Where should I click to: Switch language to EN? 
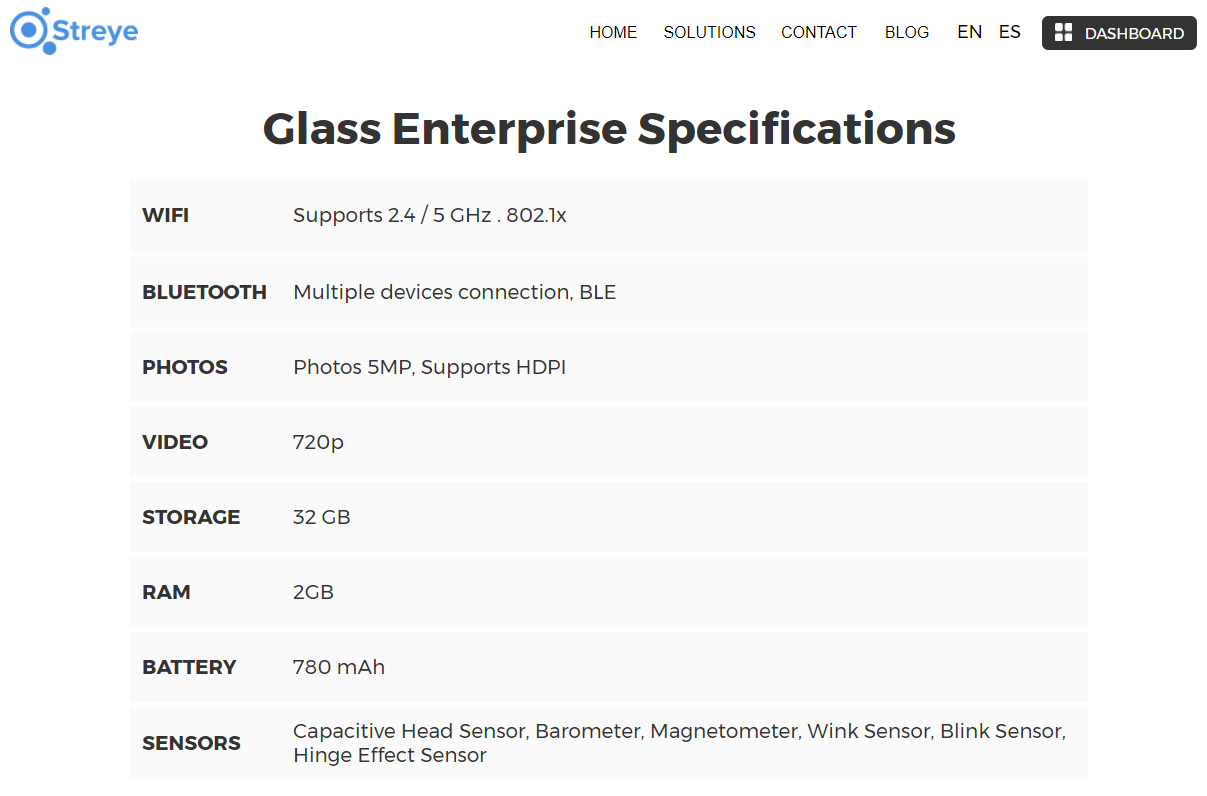[x=970, y=32]
